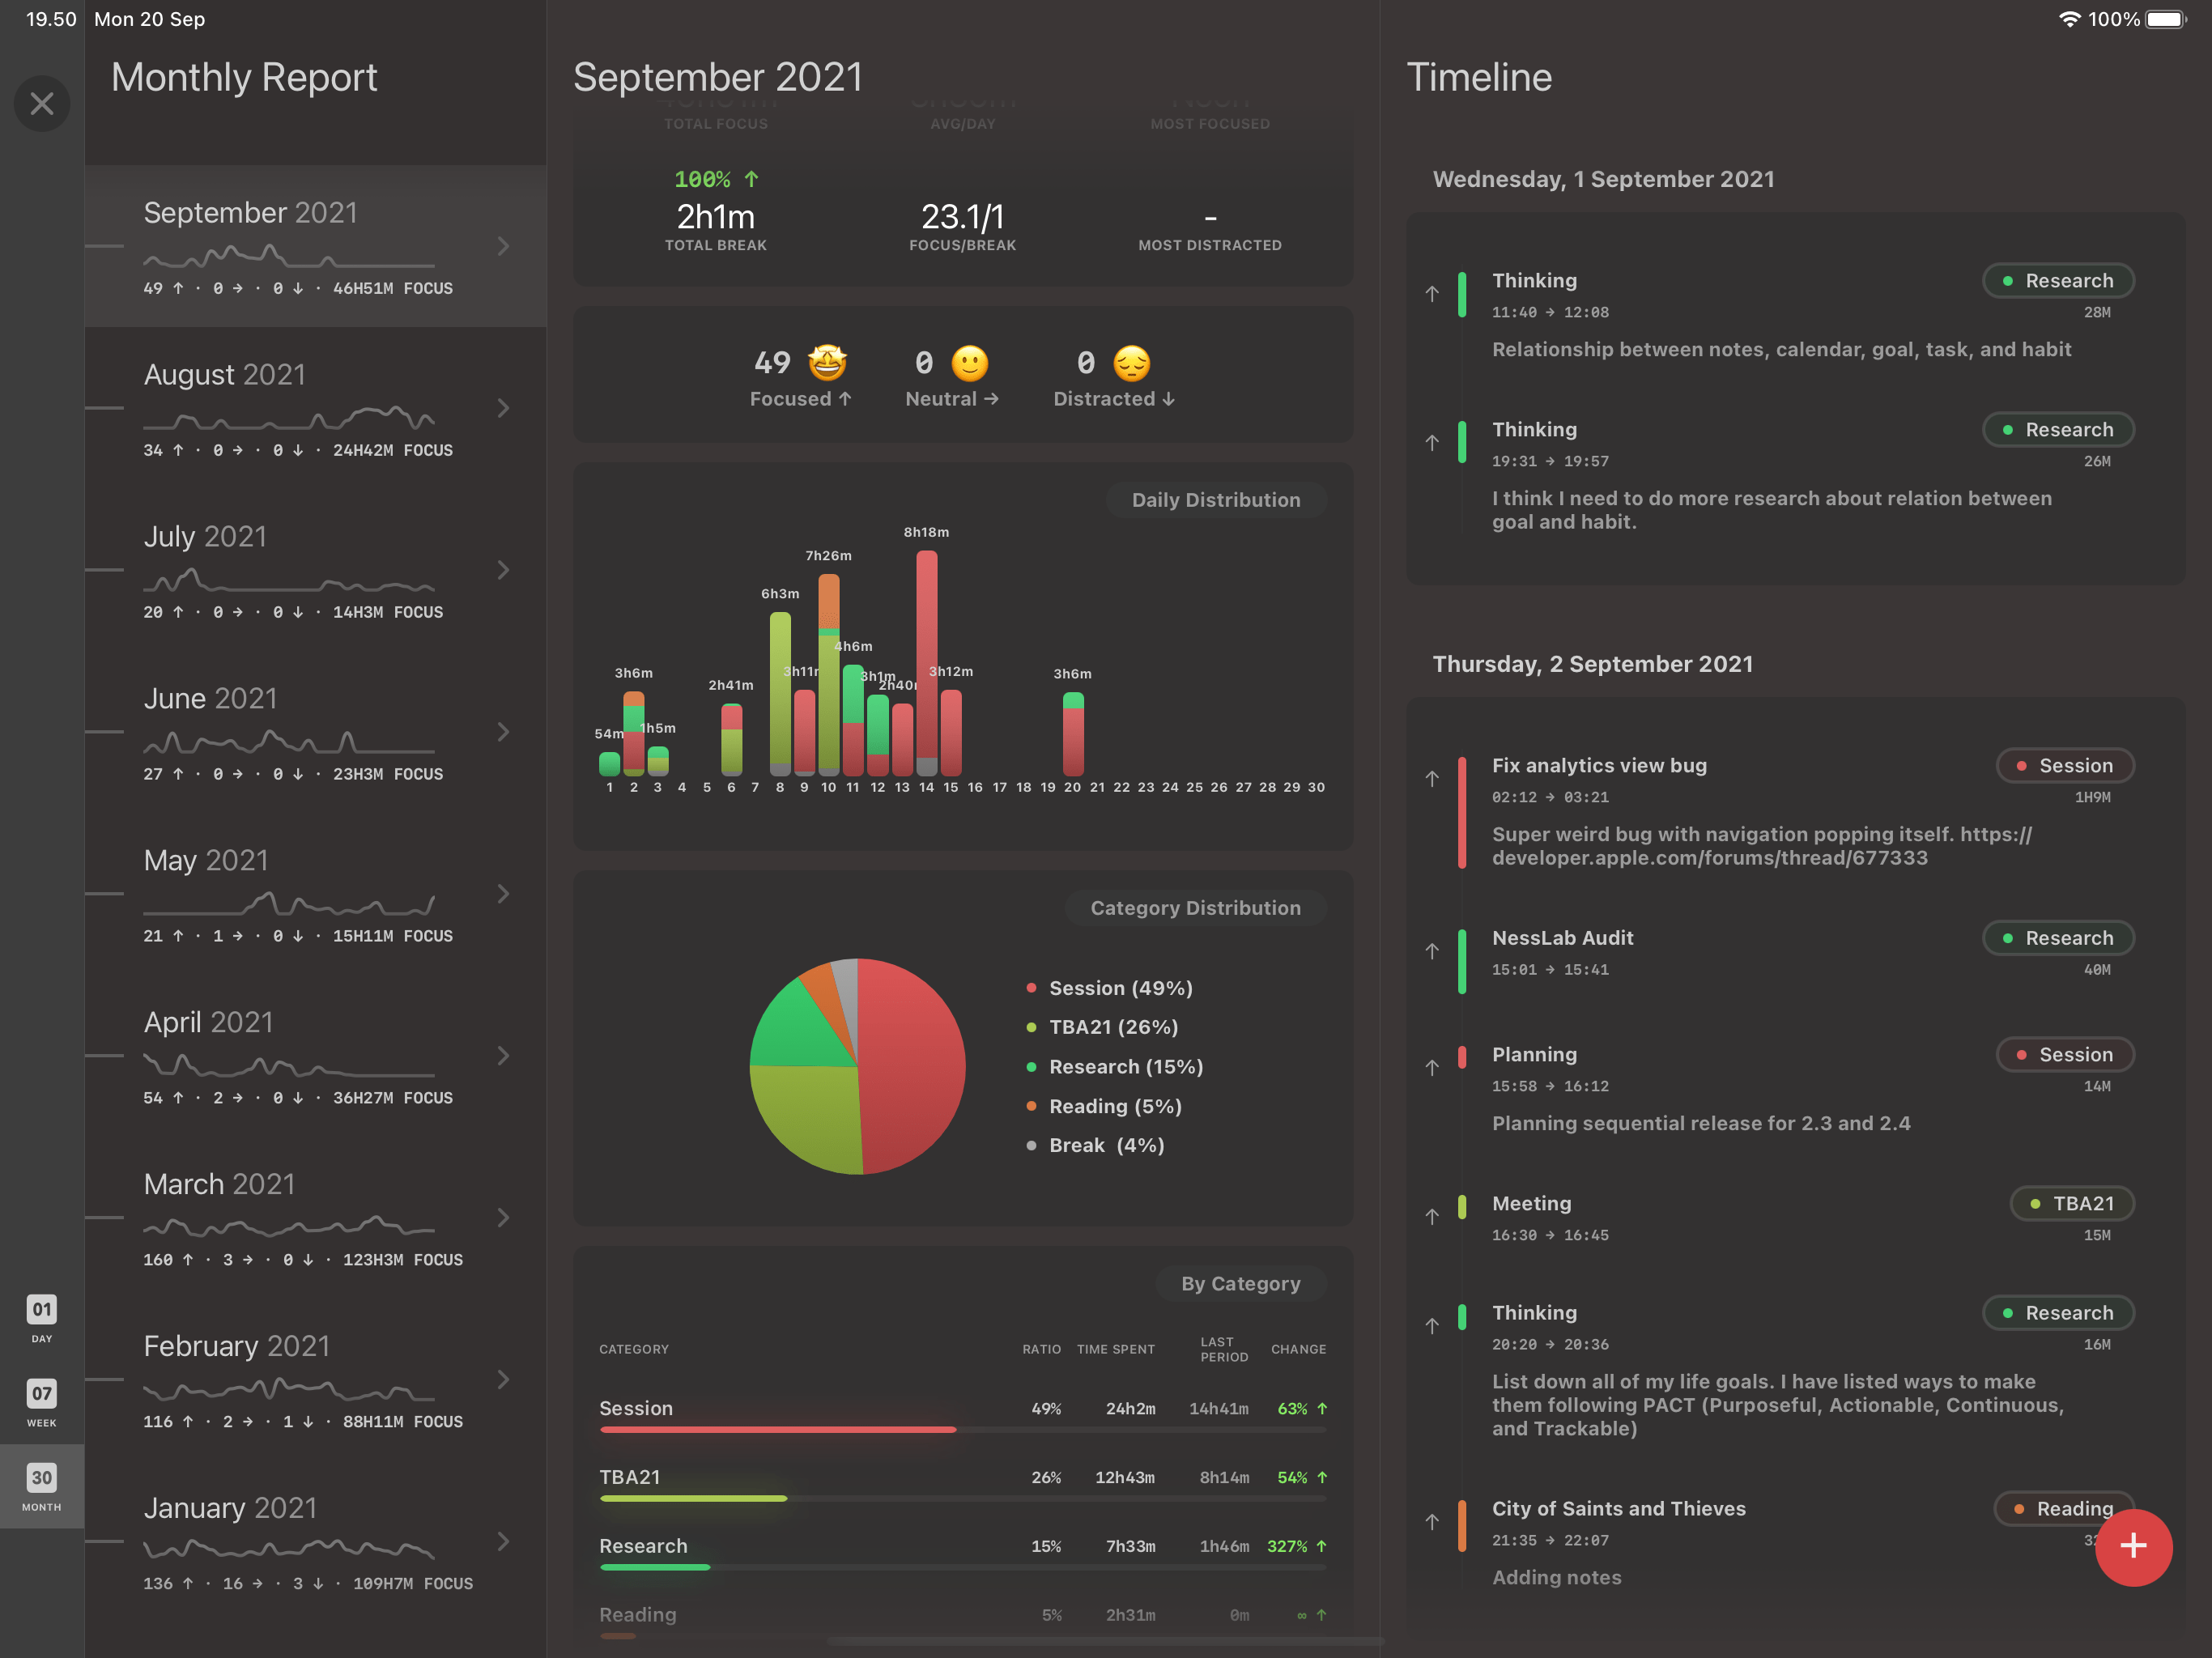Tap the Category Distribution label
The width and height of the screenshot is (2212, 1658).
click(1195, 908)
